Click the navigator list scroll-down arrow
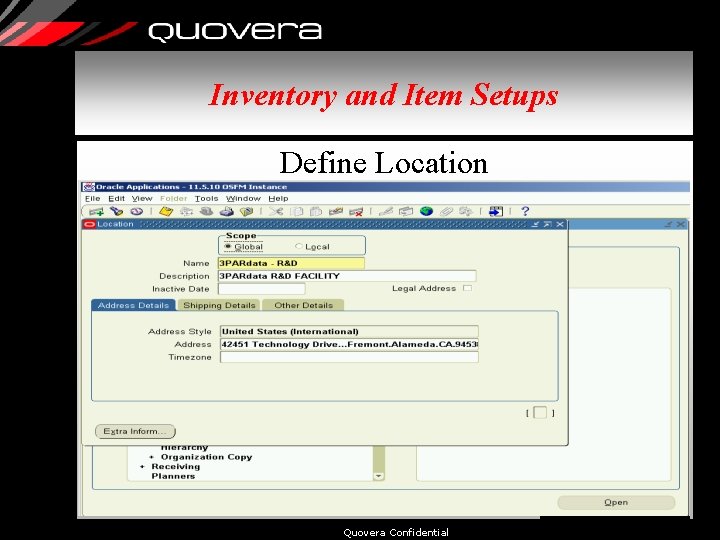Viewport: 720px width, 540px height. (x=378, y=476)
